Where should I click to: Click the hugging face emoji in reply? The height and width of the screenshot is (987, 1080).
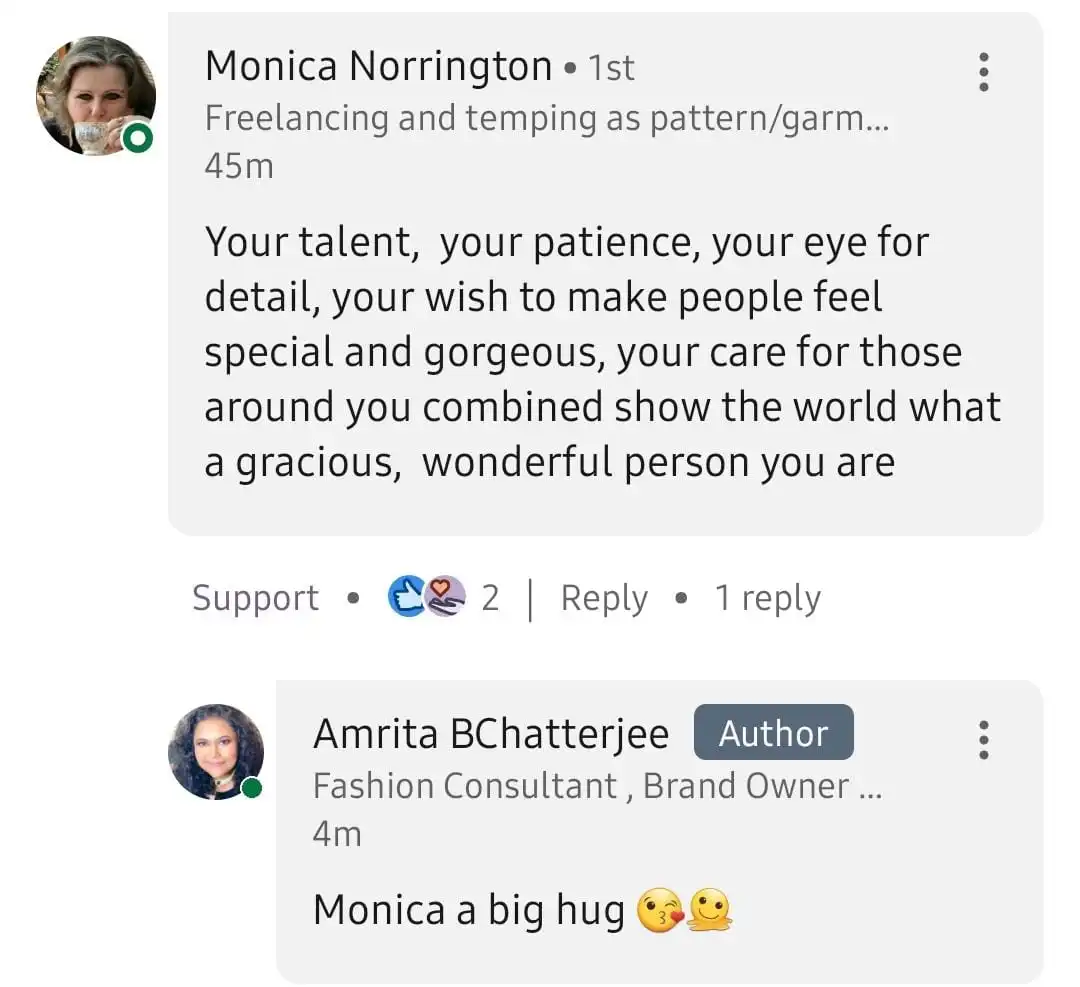pos(711,911)
